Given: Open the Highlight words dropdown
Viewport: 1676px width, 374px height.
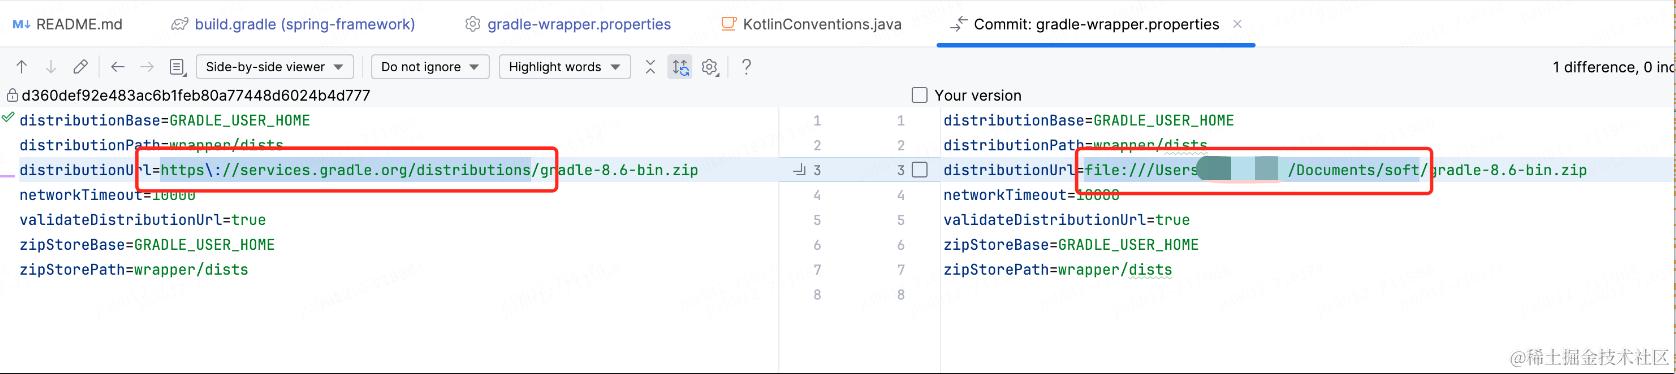Looking at the screenshot, I should 564,67.
